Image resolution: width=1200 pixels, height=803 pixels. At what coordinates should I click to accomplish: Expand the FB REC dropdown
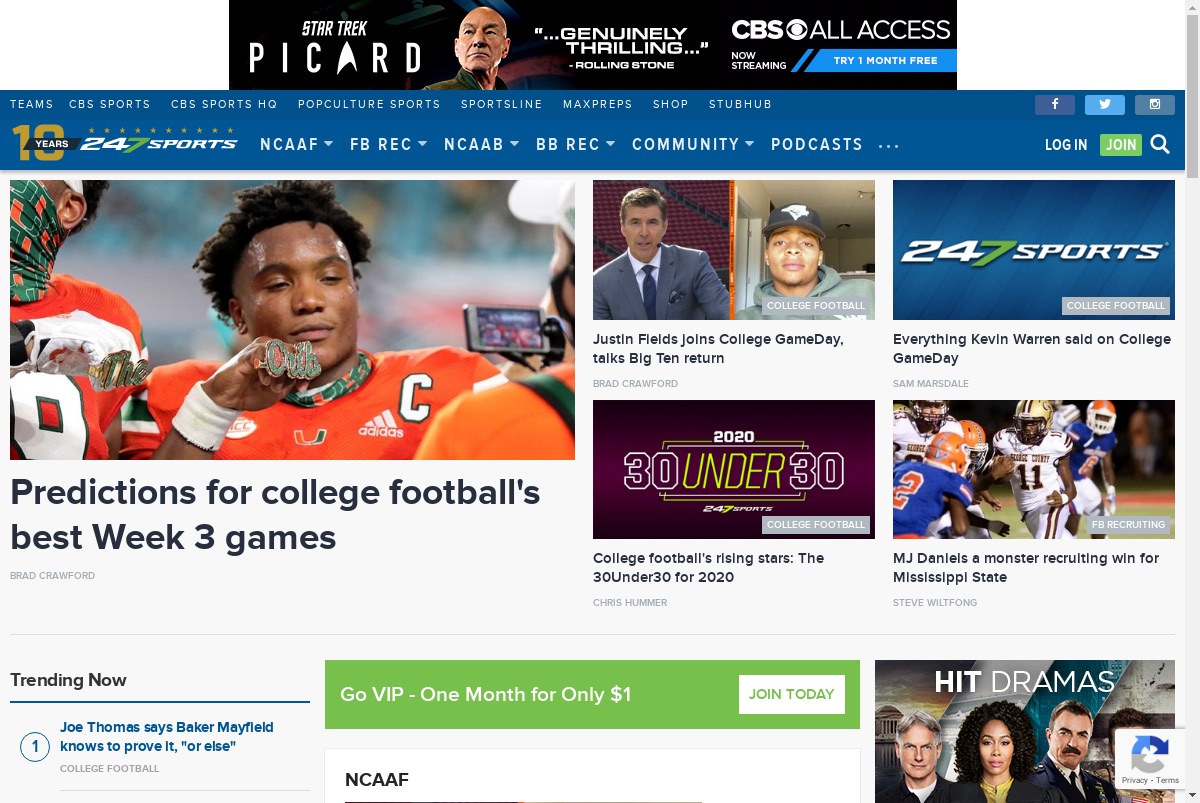click(388, 144)
